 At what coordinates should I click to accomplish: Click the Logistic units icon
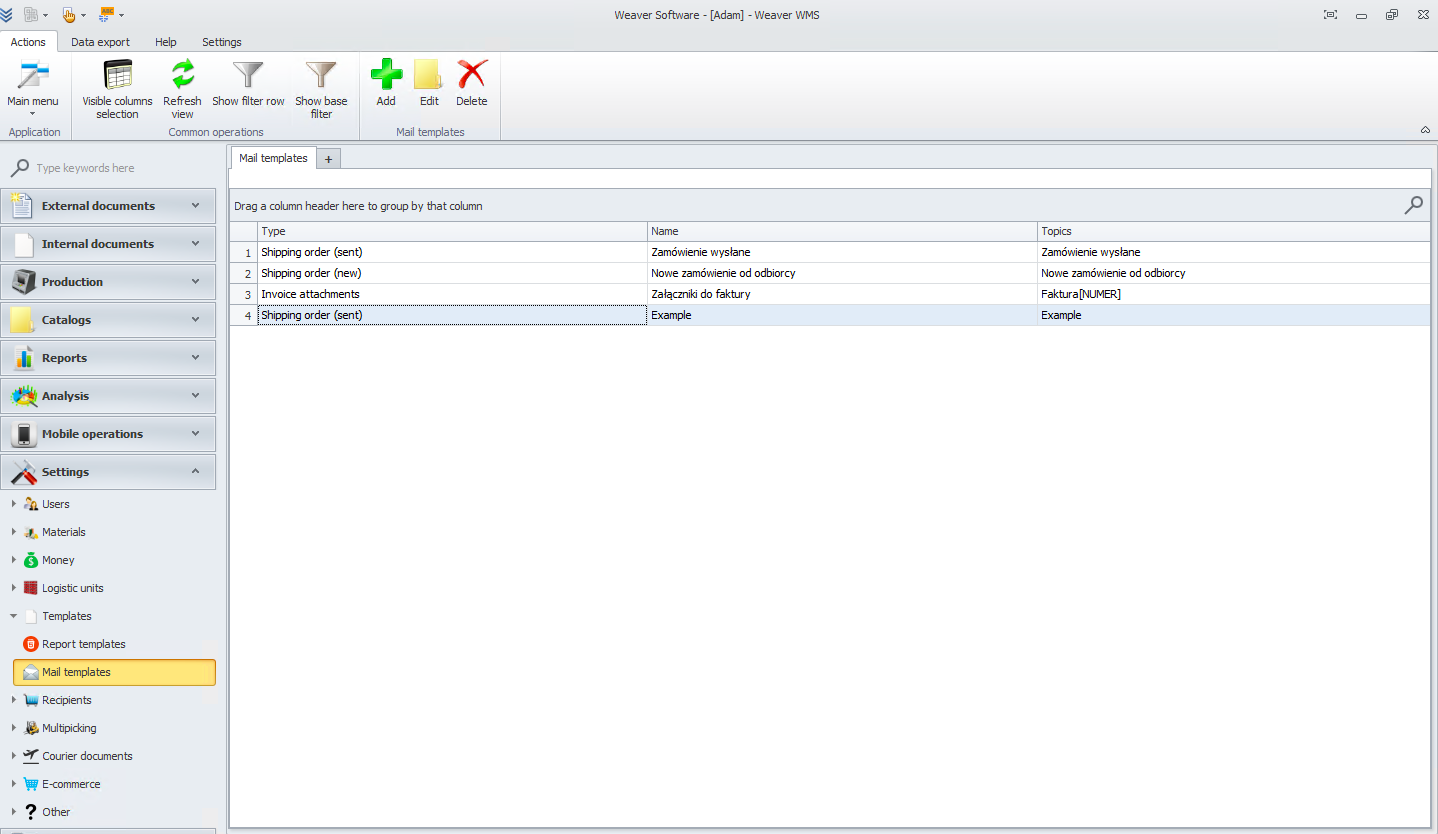[31, 588]
